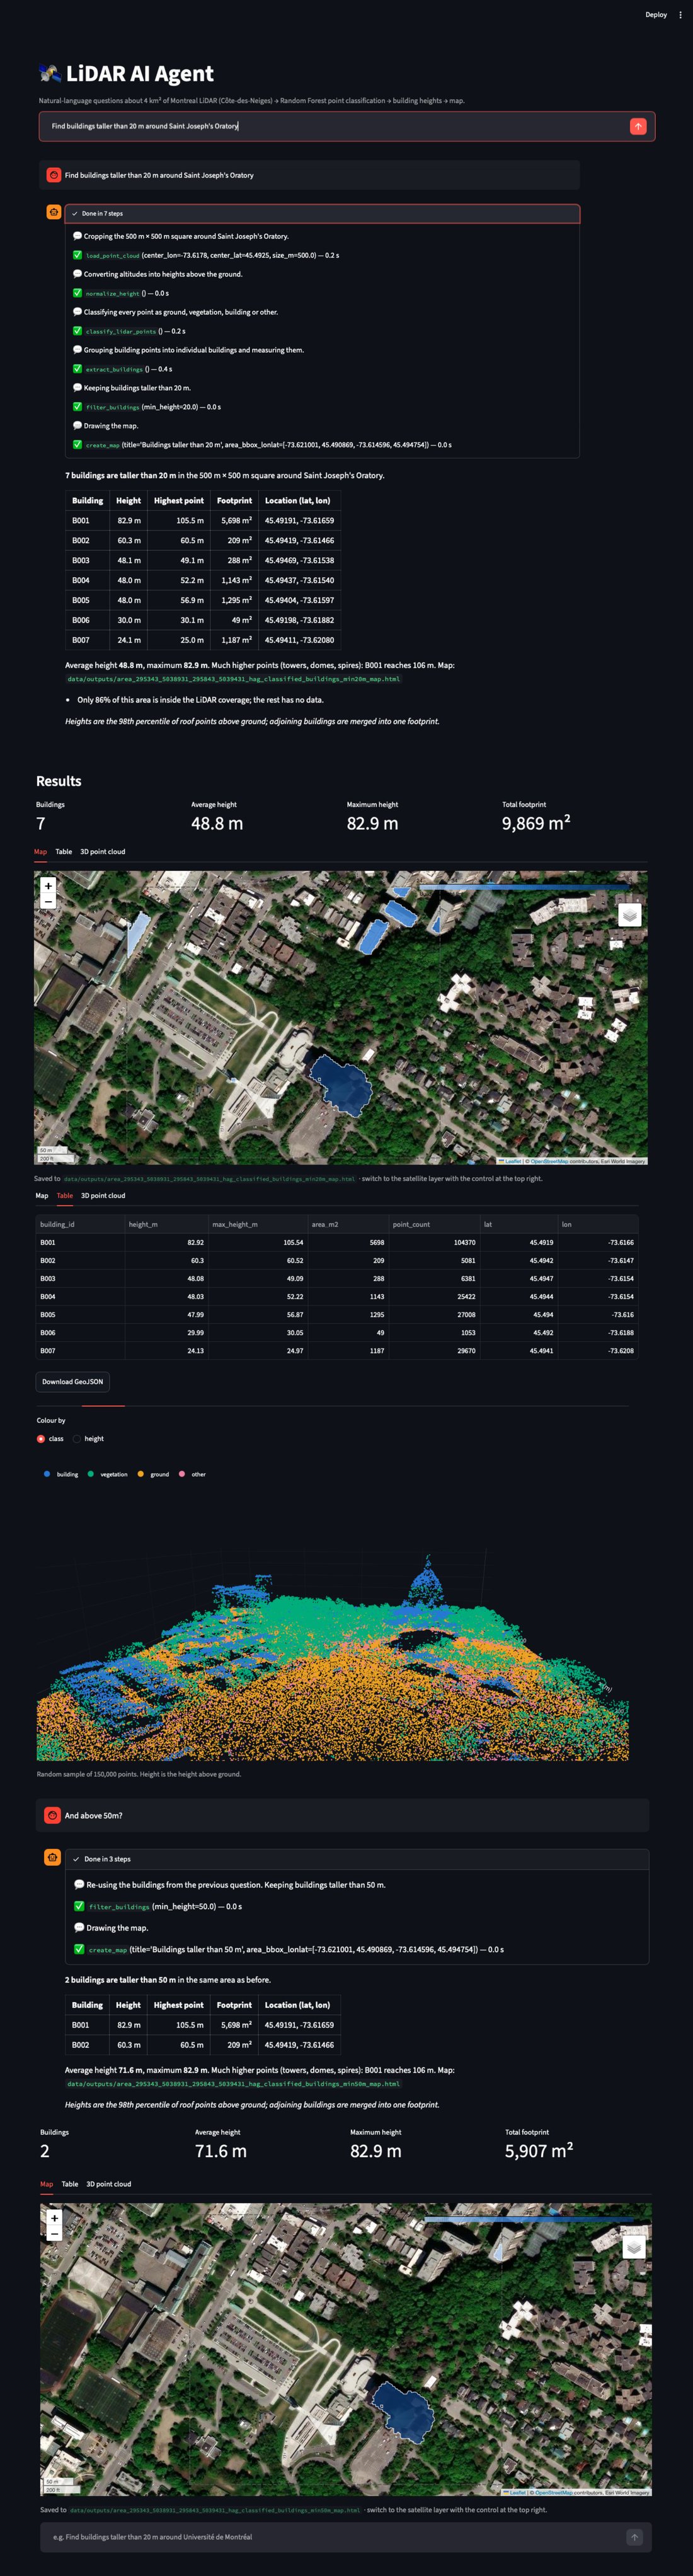Screen dimensions: 693x2576
Task: Click the green vegetation legend dot
Action: [91, 1474]
